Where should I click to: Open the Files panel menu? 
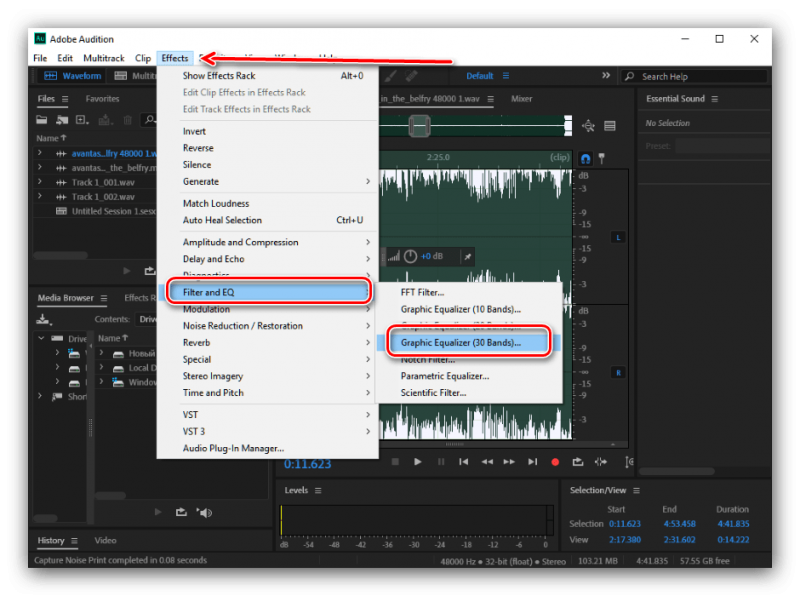tap(65, 99)
